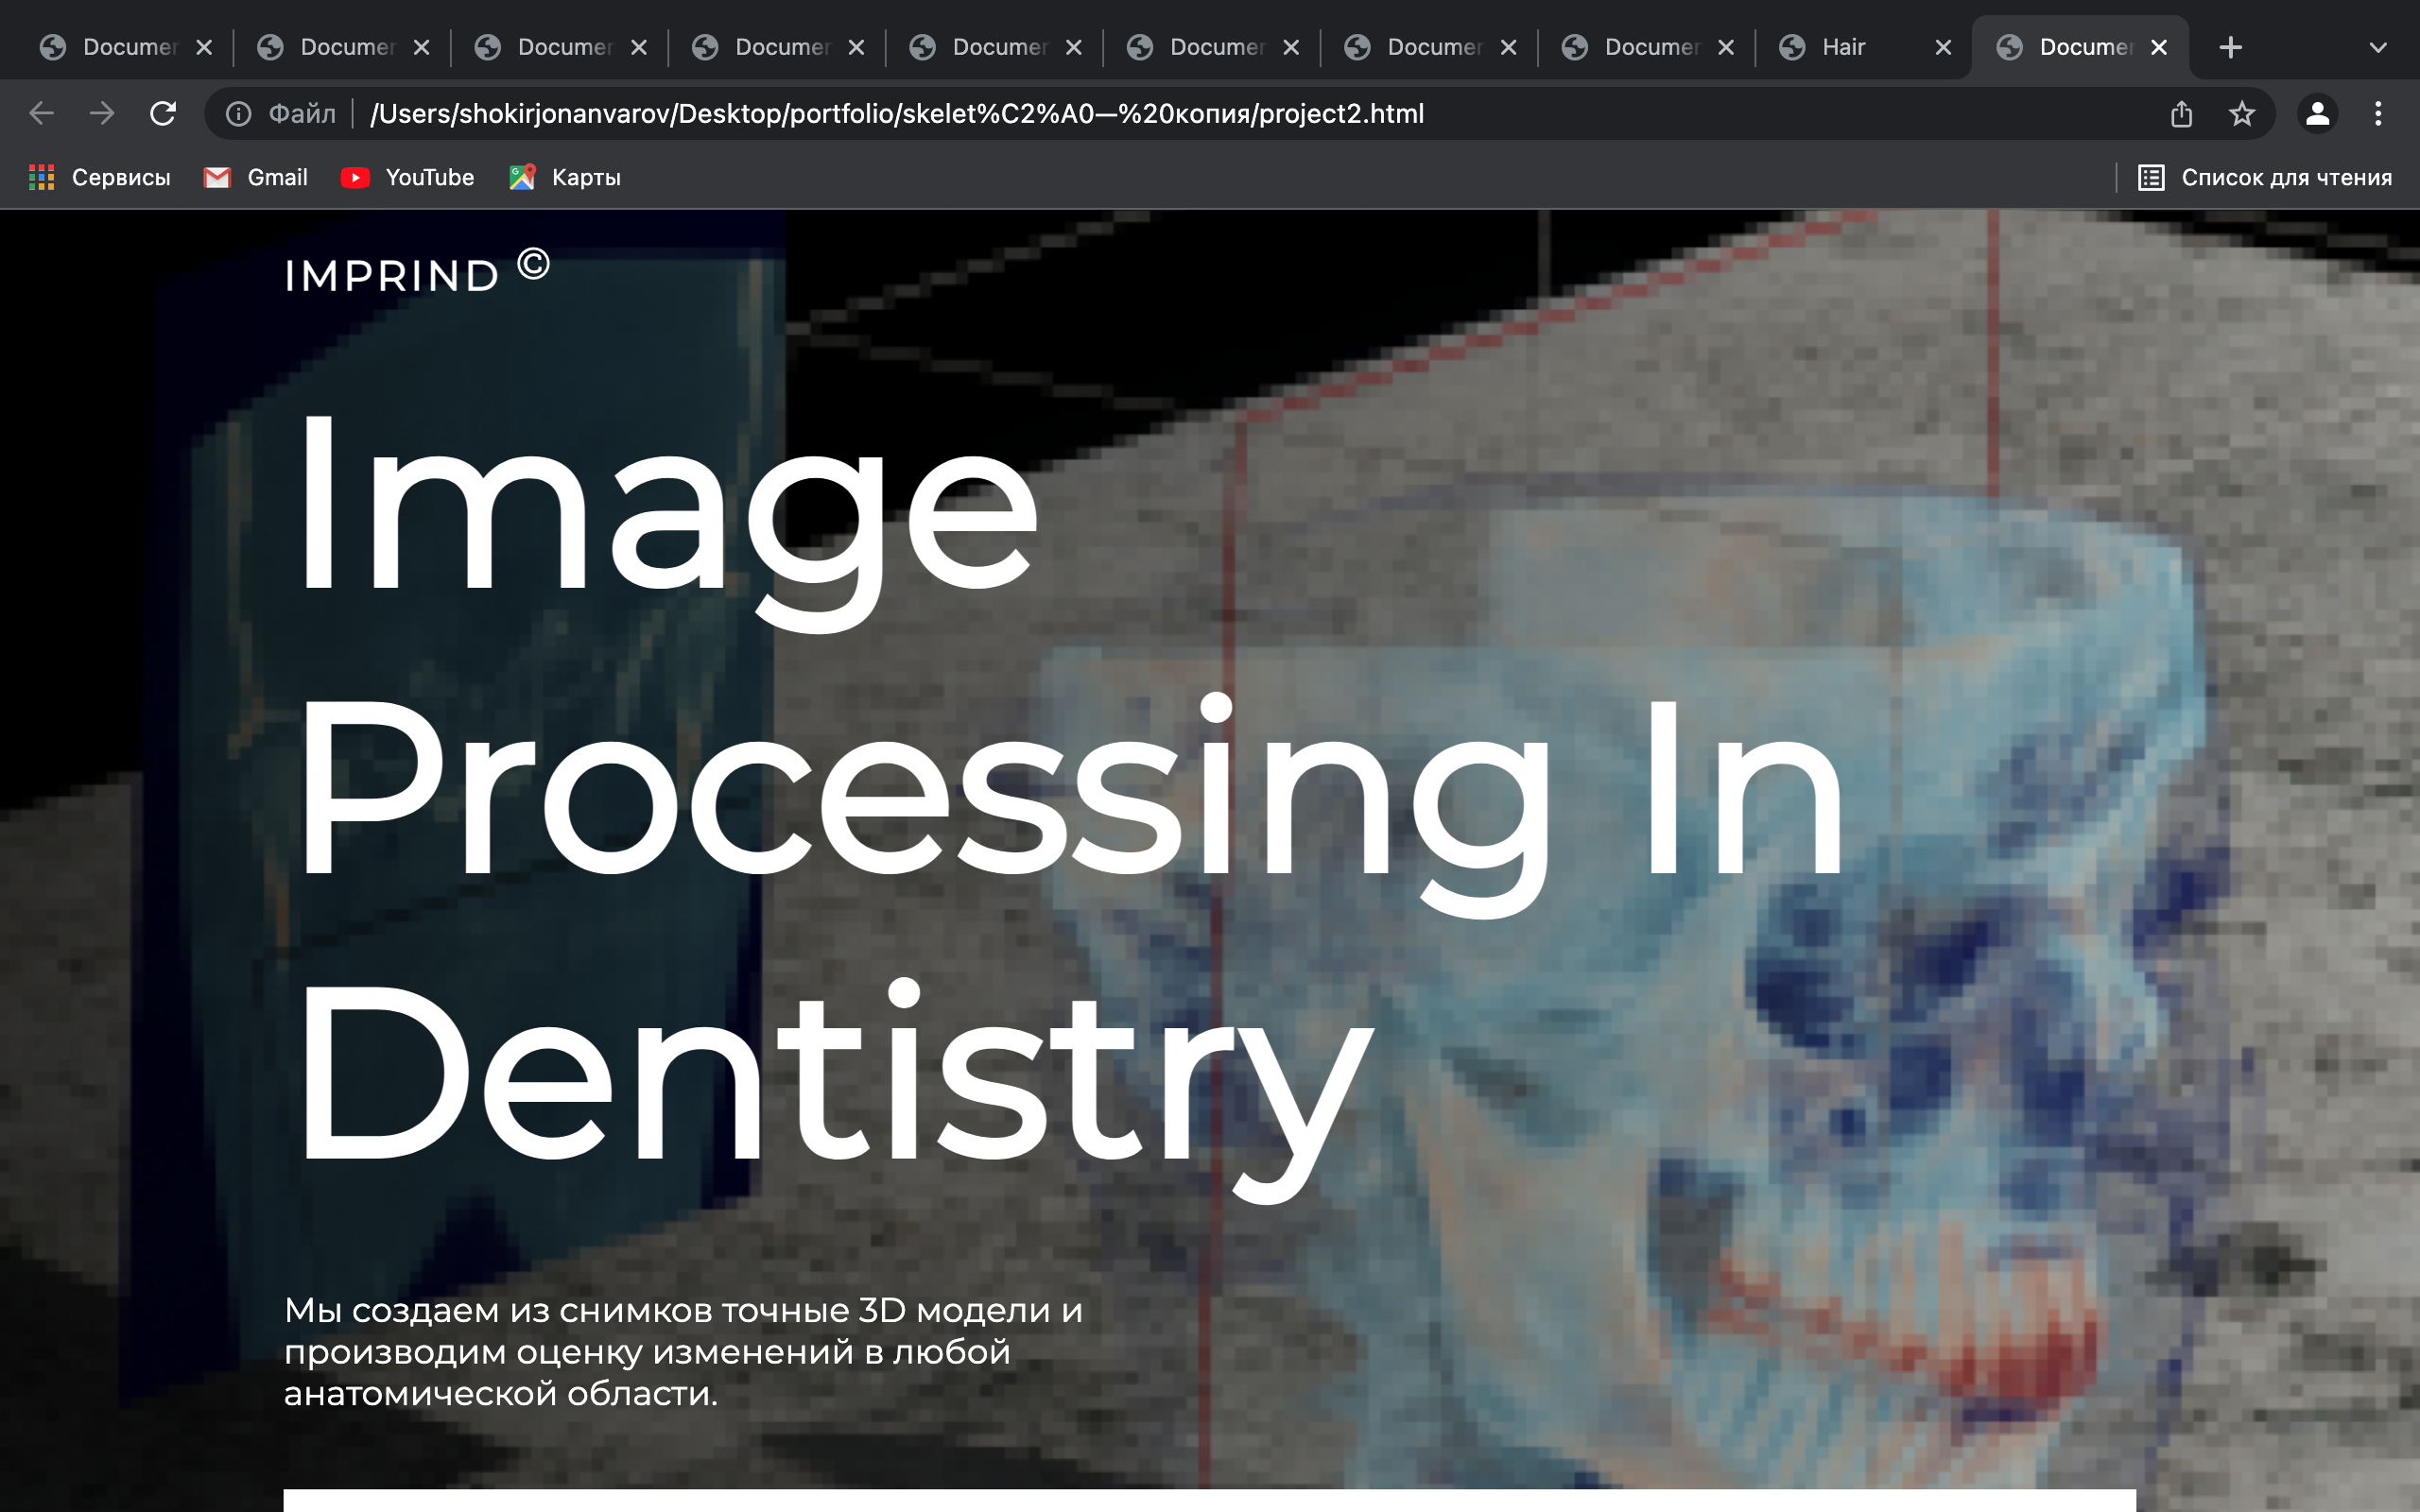2420x1512 pixels.
Task: Go back using the back arrow
Action: tap(41, 114)
